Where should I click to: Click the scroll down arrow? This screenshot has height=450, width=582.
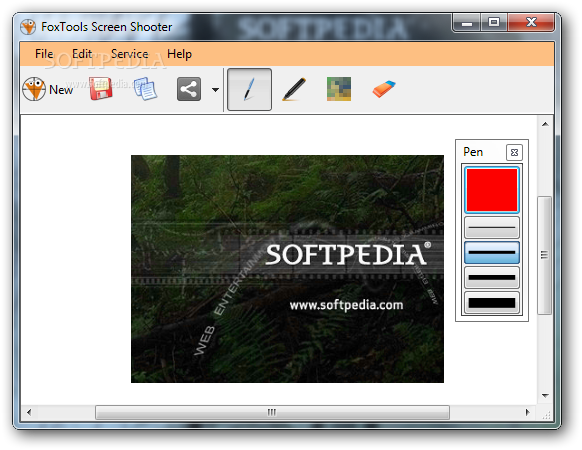click(545, 395)
